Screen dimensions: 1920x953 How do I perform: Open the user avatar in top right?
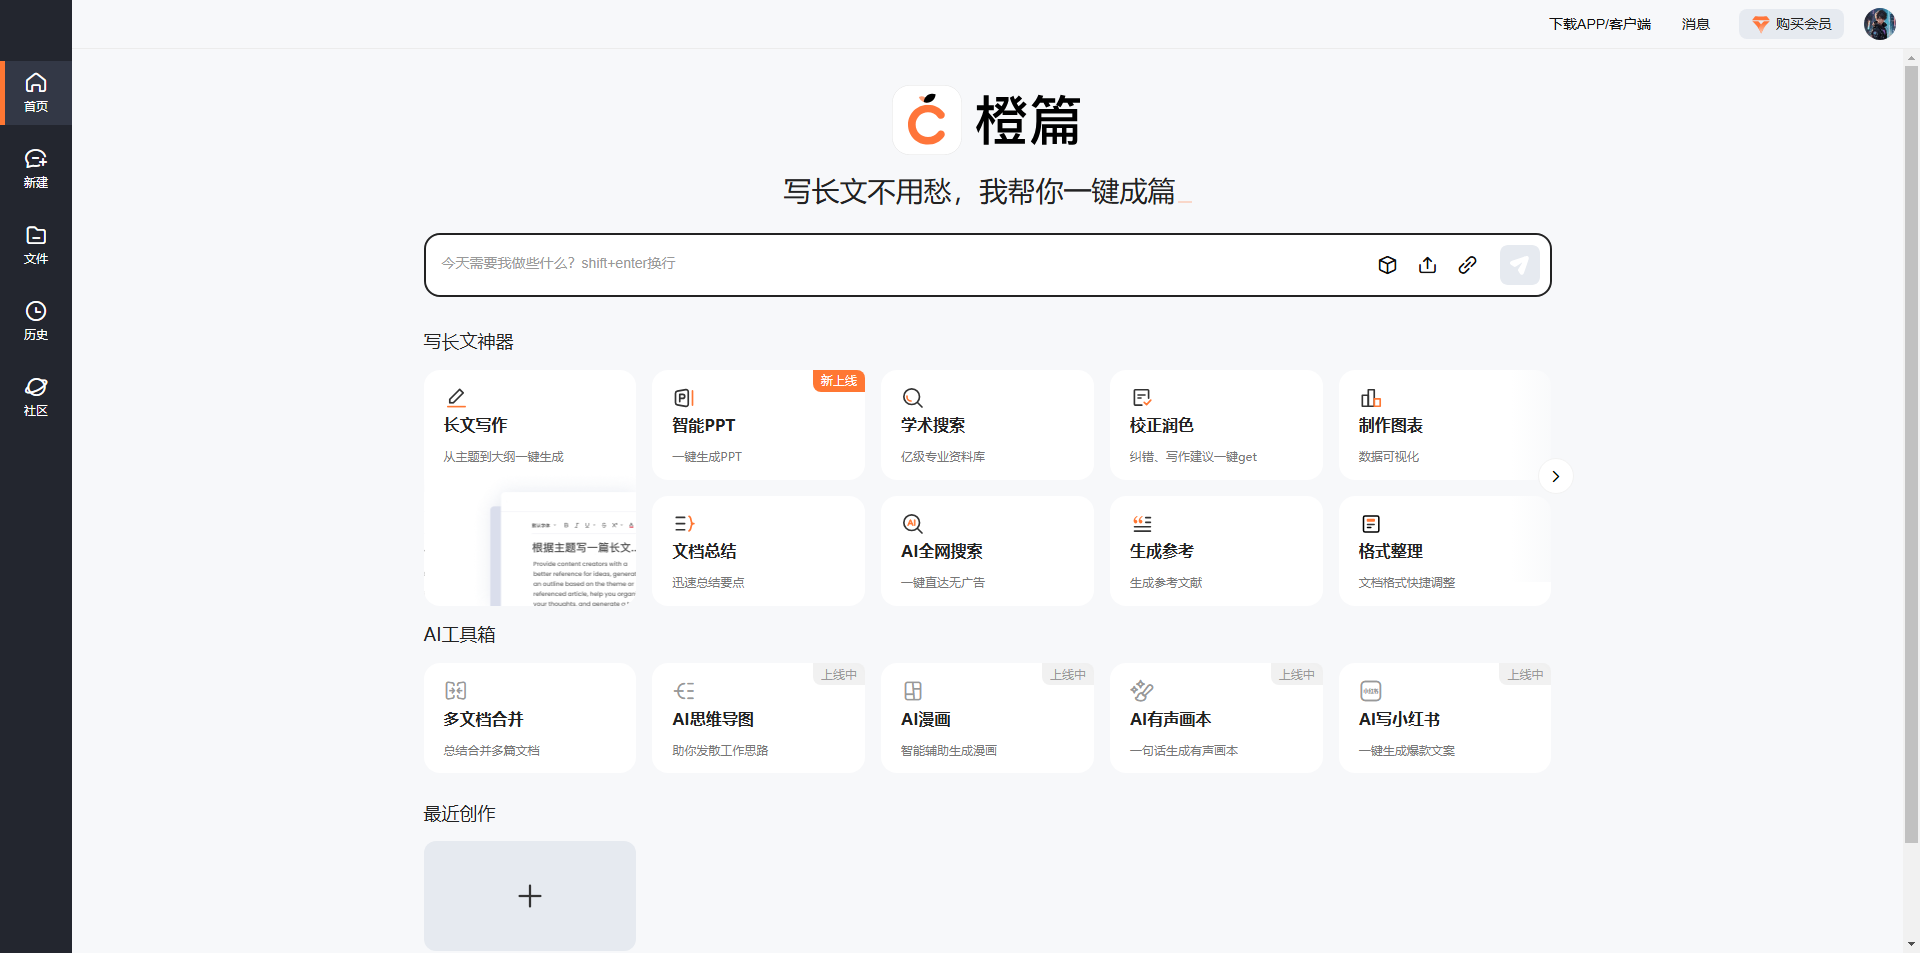1879,24
